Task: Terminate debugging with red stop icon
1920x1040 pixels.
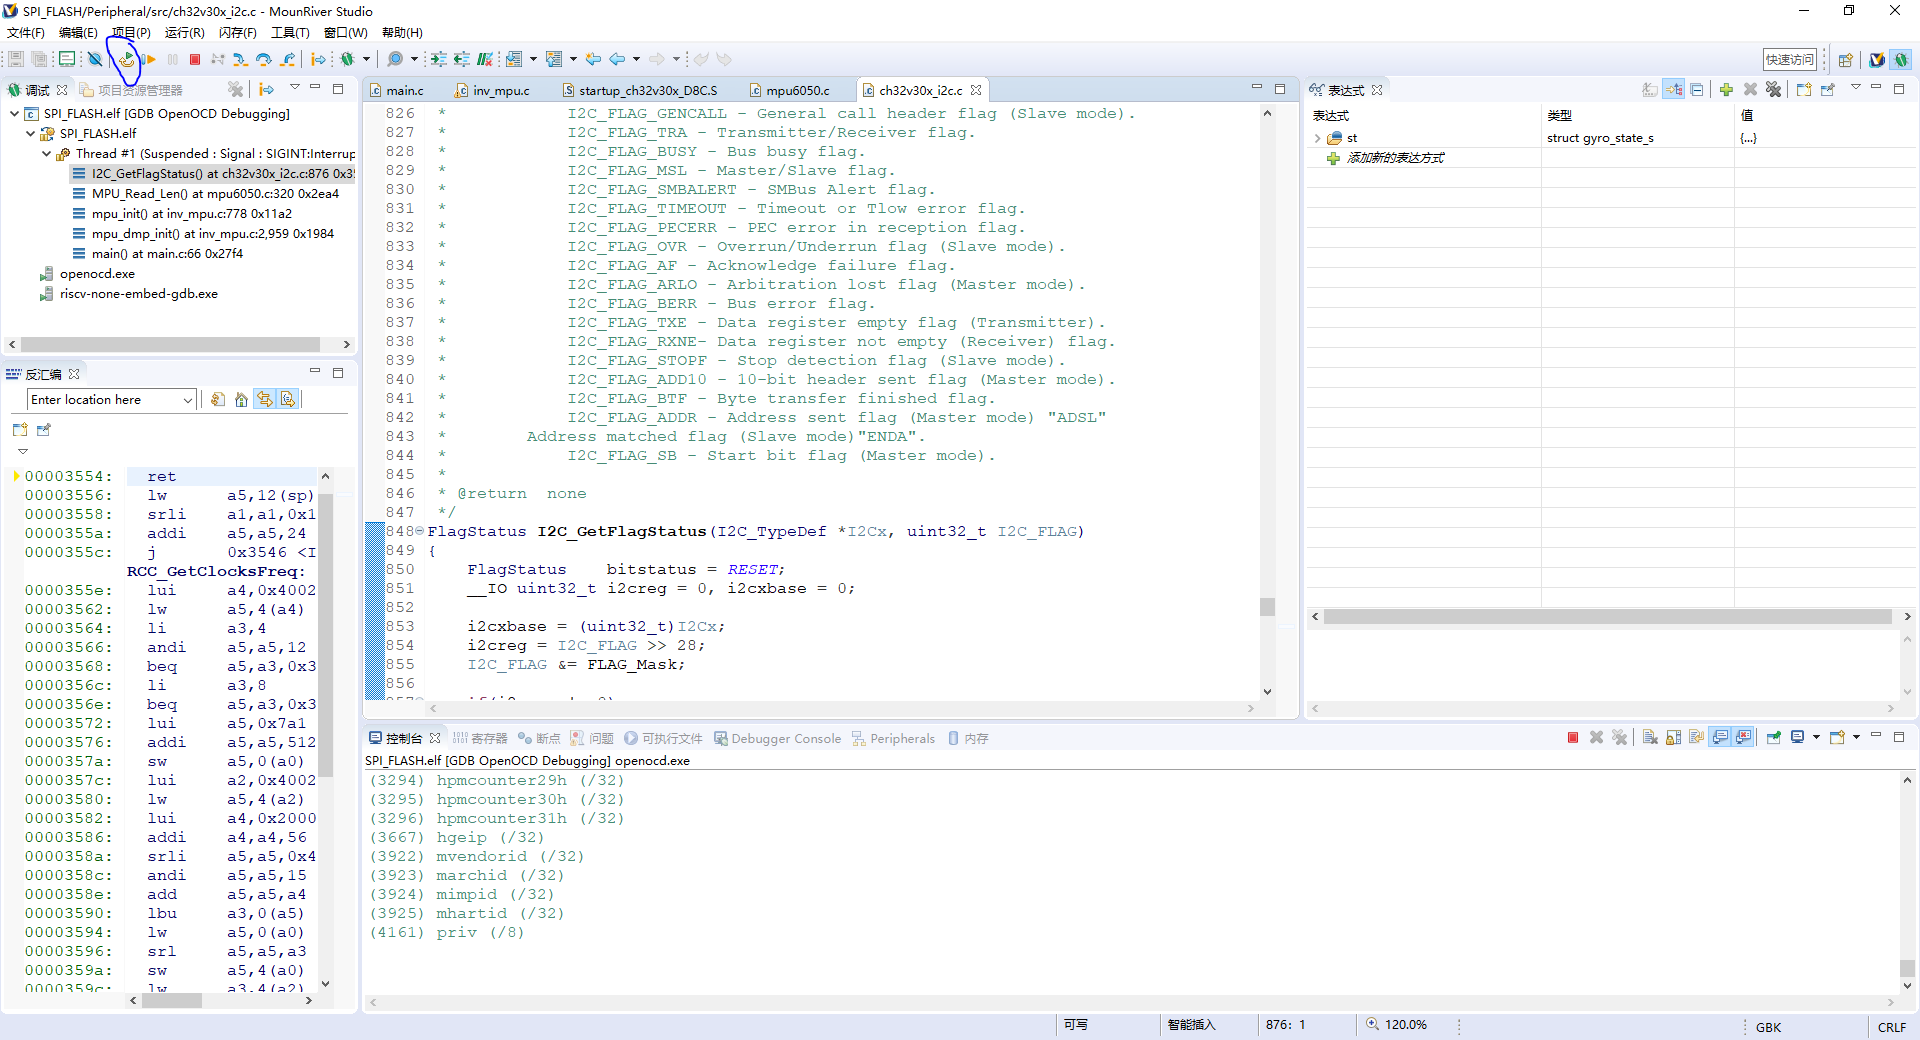Action: point(195,60)
